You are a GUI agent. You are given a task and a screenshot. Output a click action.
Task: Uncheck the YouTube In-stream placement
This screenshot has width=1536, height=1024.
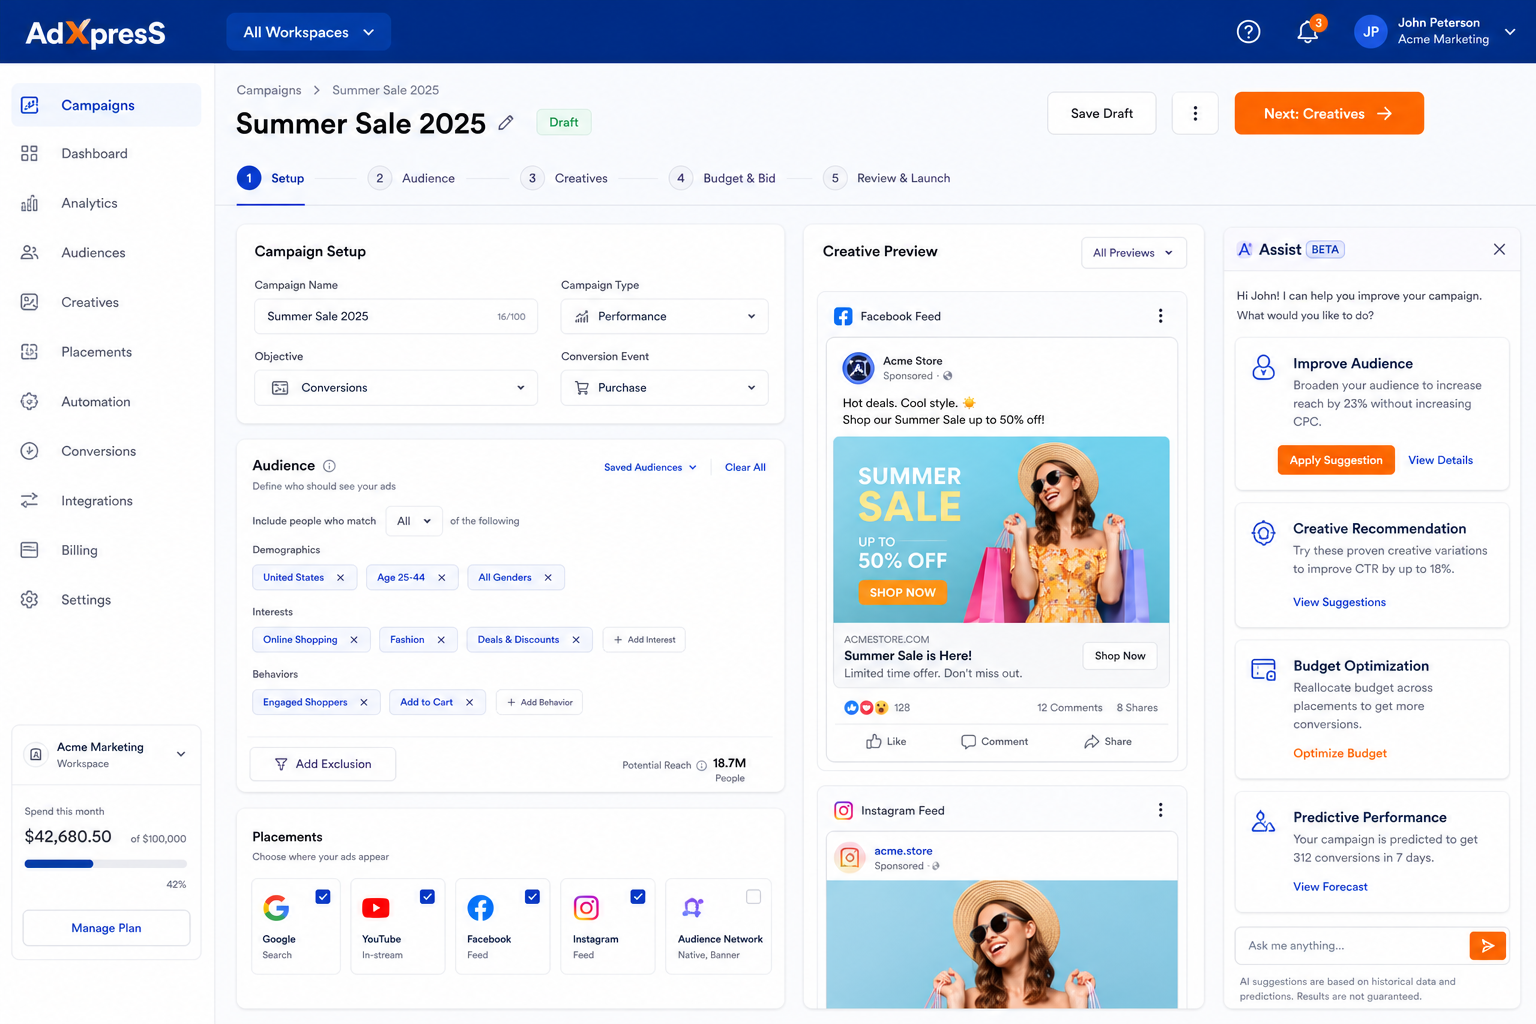pos(427,897)
